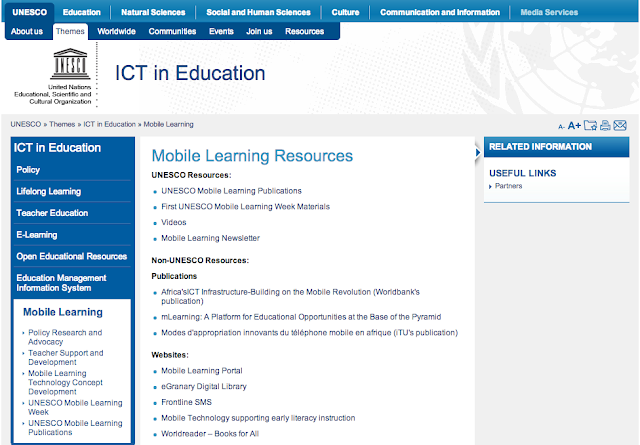
Task: Open Mobile Learning Portal link
Action: click(x=202, y=371)
